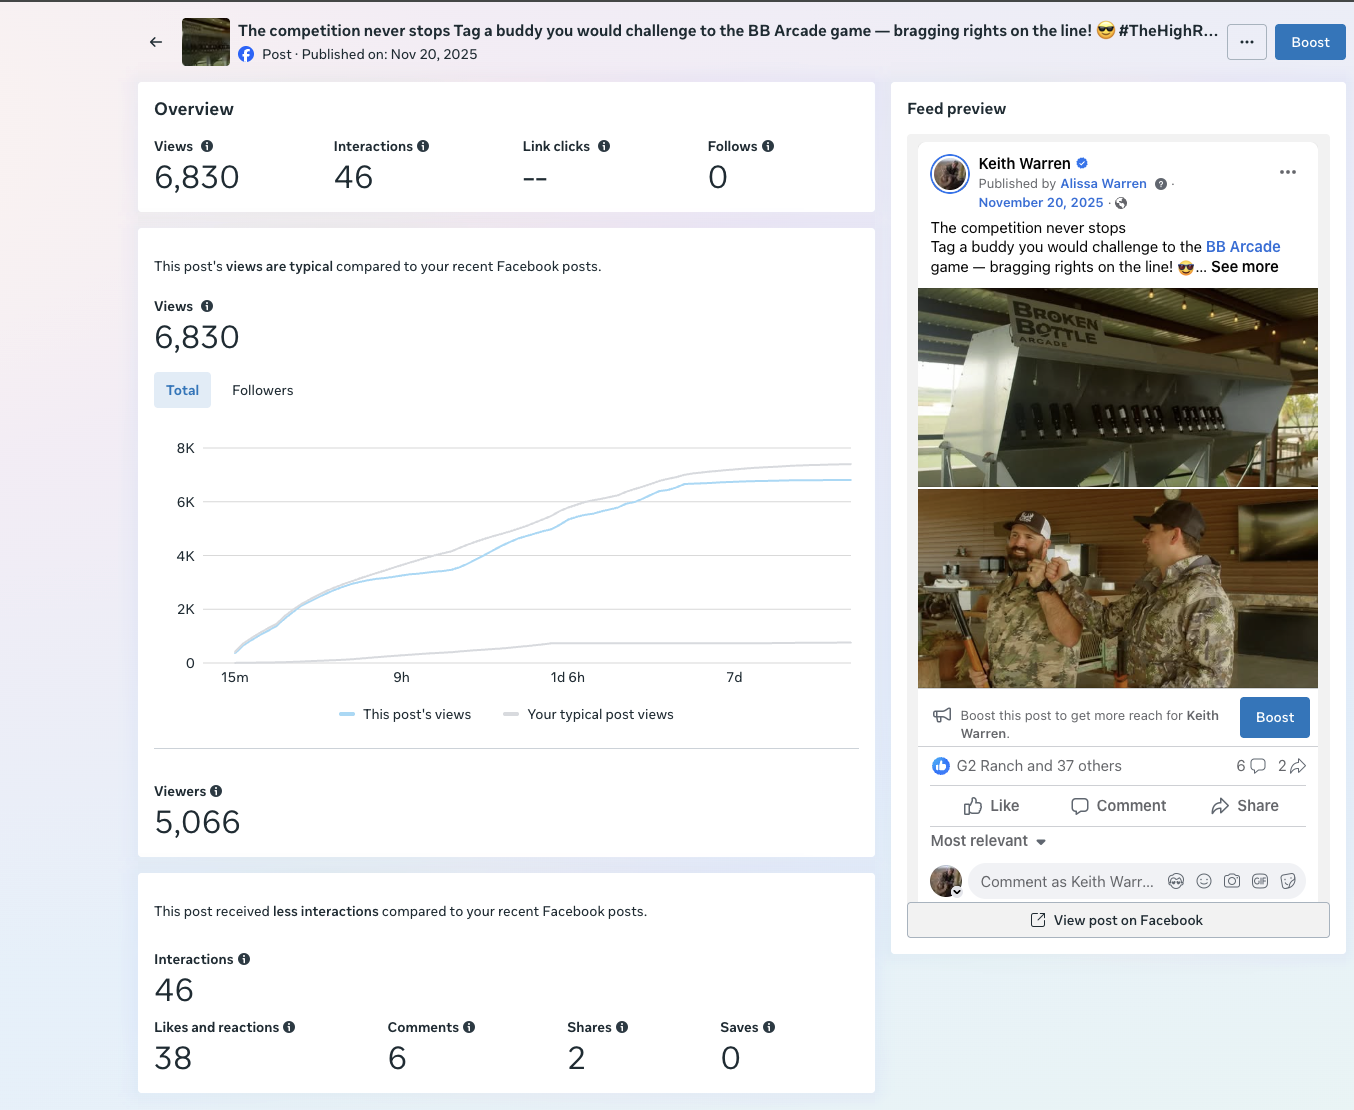The image size is (1354, 1110).
Task: Open Keith Warren profile name link
Action: (x=1024, y=163)
